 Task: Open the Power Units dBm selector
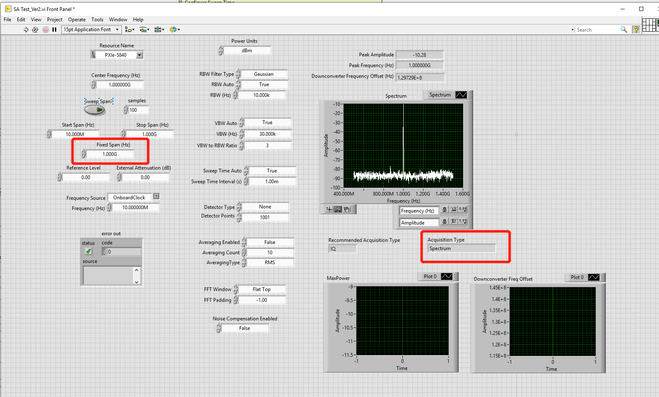[247, 50]
